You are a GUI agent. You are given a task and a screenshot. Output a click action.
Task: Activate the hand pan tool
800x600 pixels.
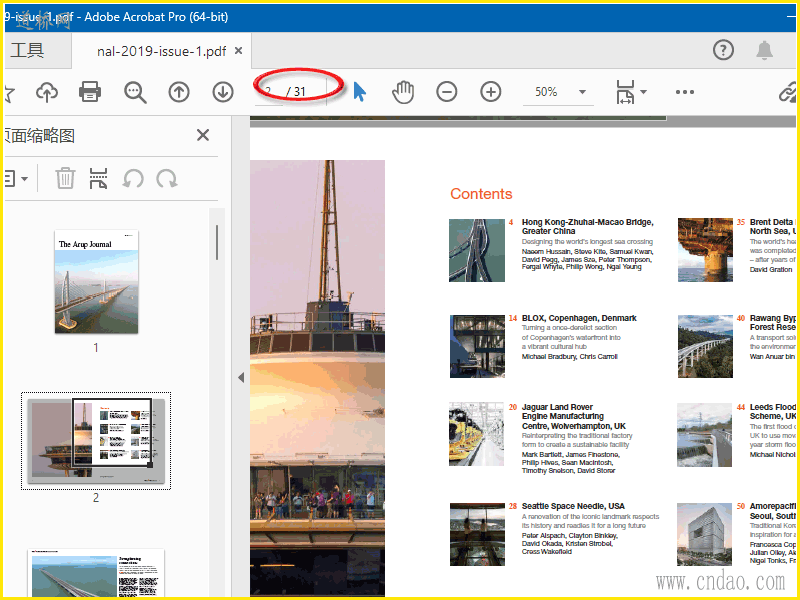(403, 92)
